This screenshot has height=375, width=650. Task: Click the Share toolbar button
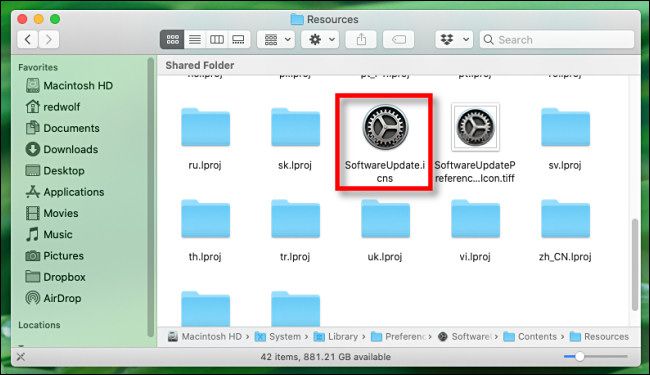pyautogui.click(x=361, y=40)
